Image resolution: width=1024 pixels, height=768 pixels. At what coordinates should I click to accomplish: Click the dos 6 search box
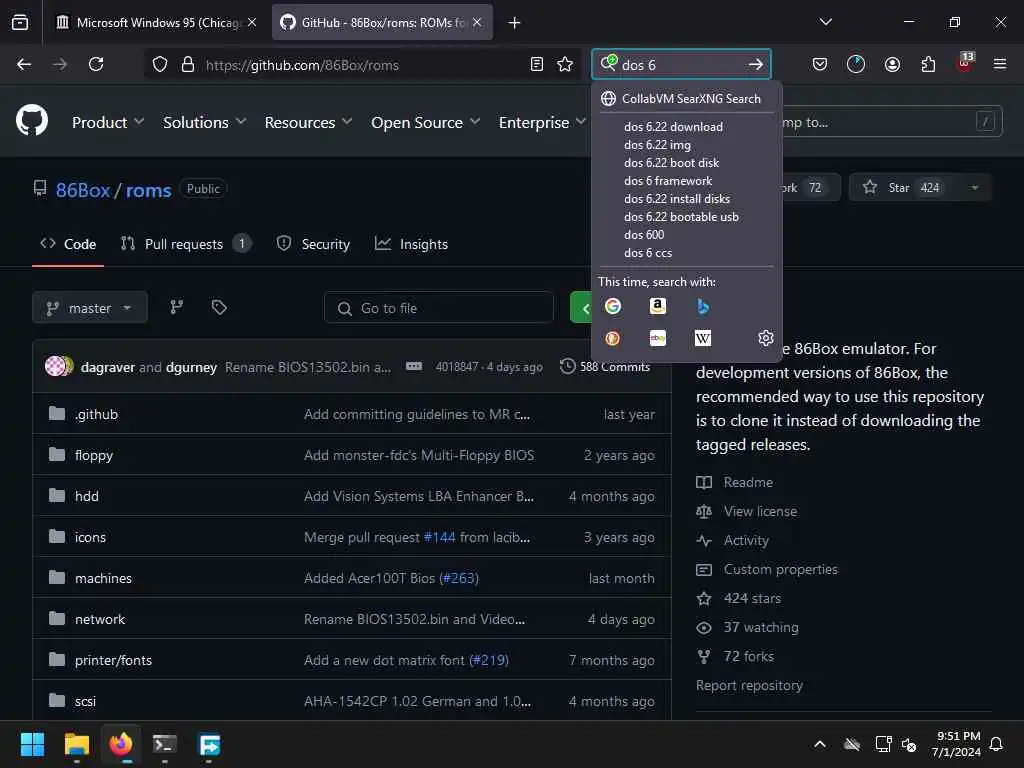[x=679, y=65]
